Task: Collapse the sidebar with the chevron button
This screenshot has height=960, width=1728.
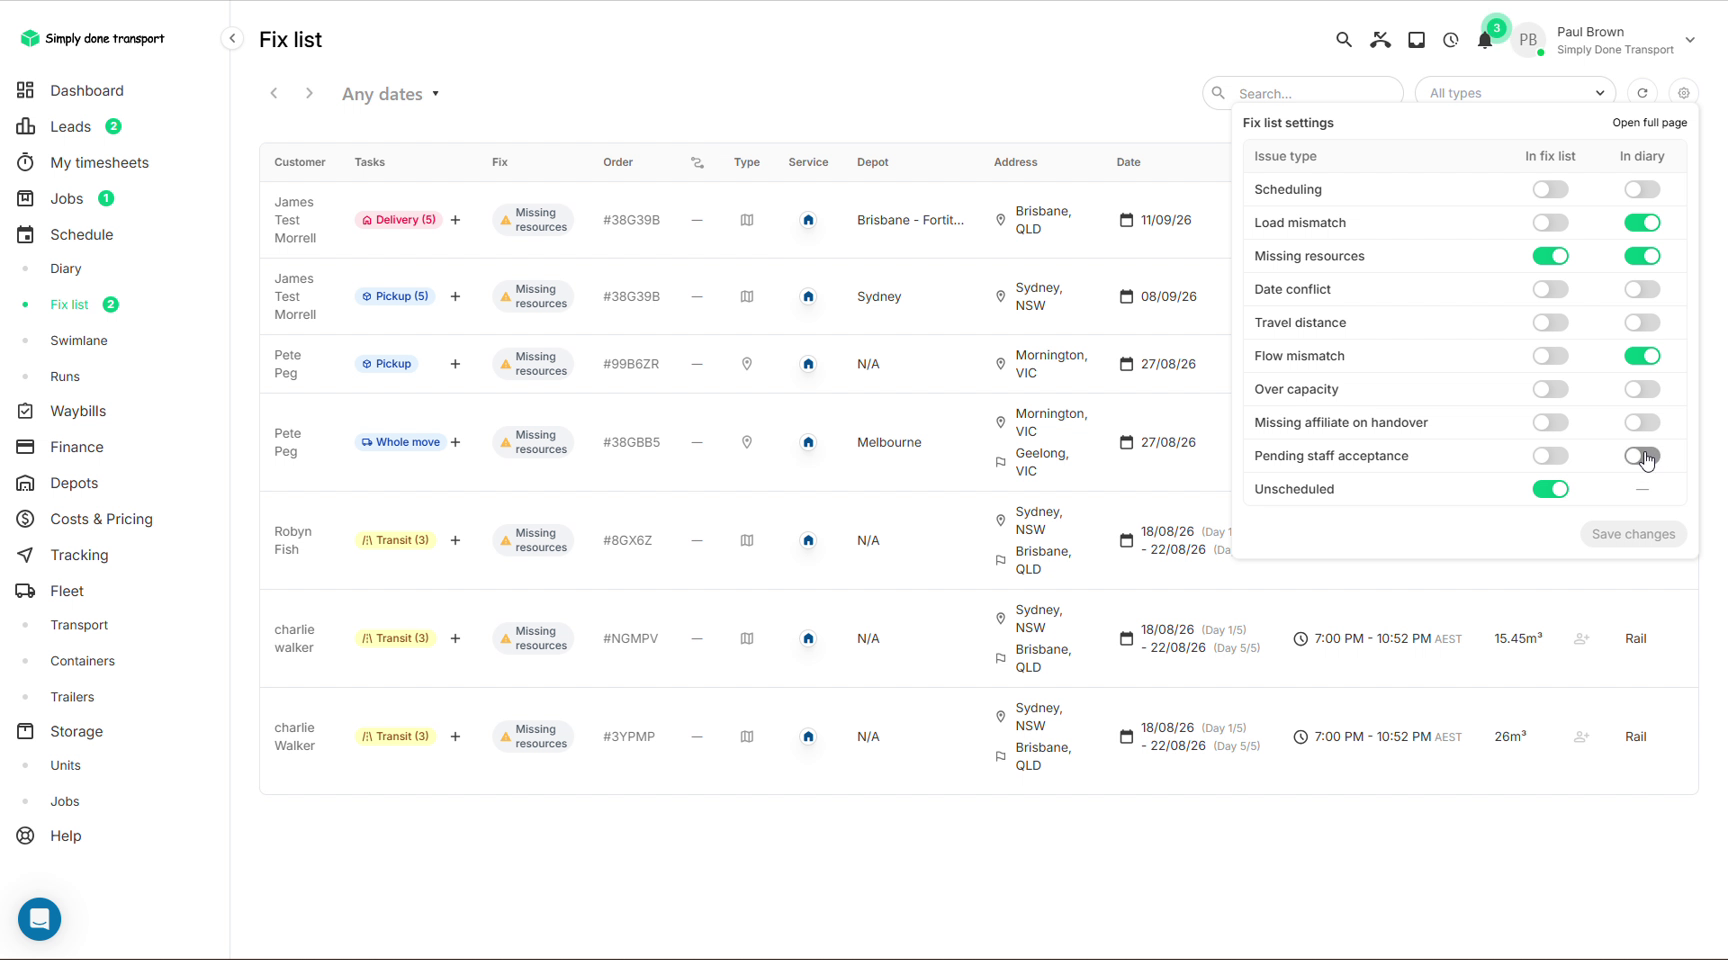Action: pos(232,39)
